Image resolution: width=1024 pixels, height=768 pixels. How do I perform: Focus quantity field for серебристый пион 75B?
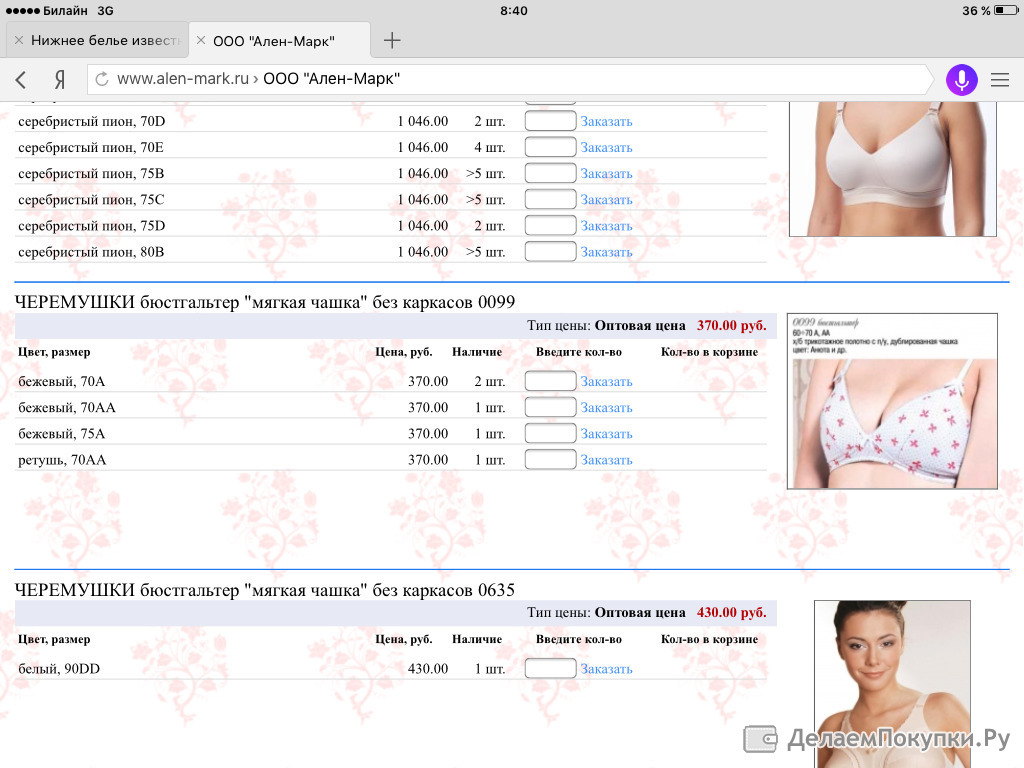point(551,173)
